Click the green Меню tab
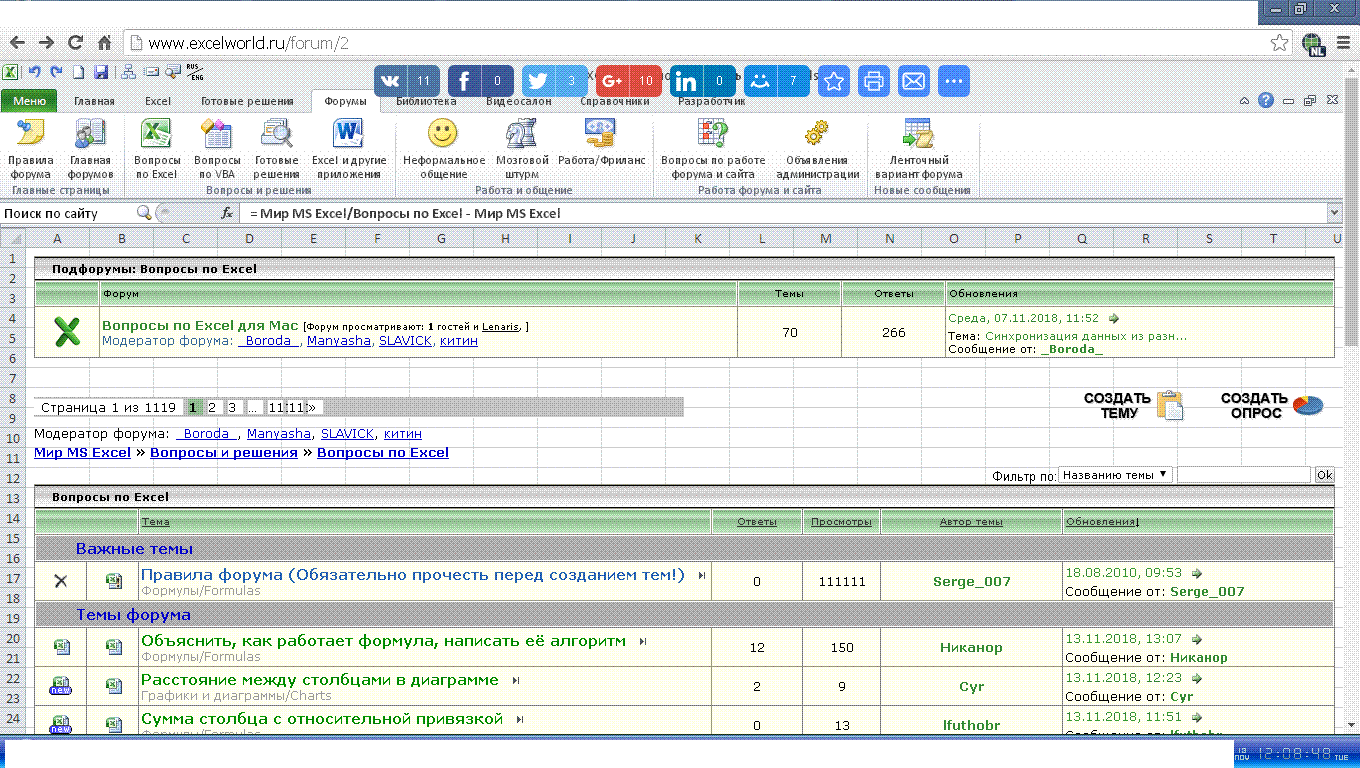This screenshot has width=1360, height=768. 29,101
